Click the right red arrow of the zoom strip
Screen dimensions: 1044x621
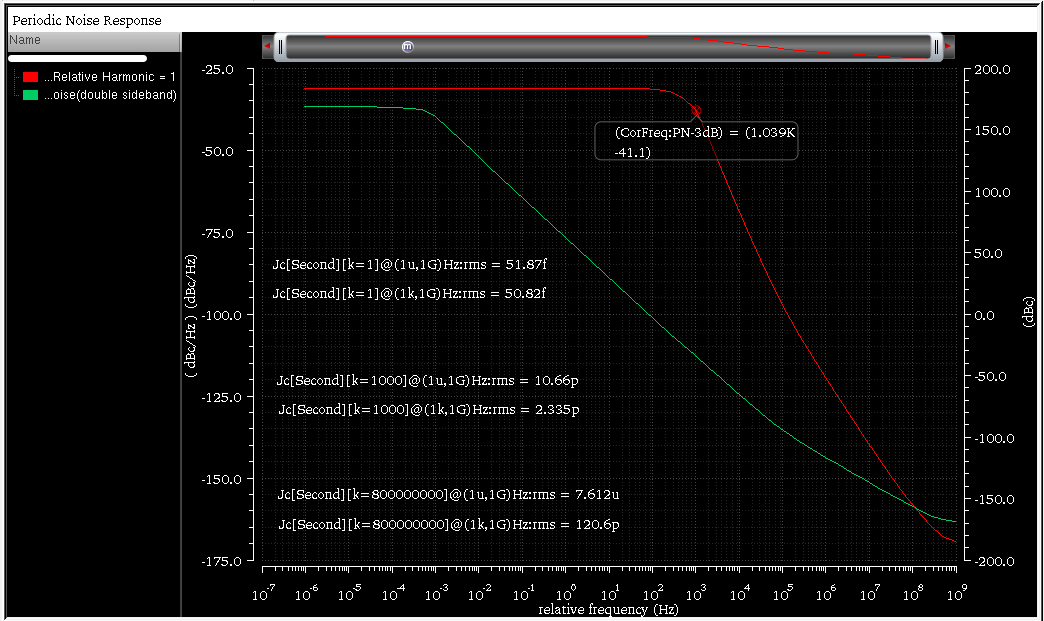pos(948,46)
